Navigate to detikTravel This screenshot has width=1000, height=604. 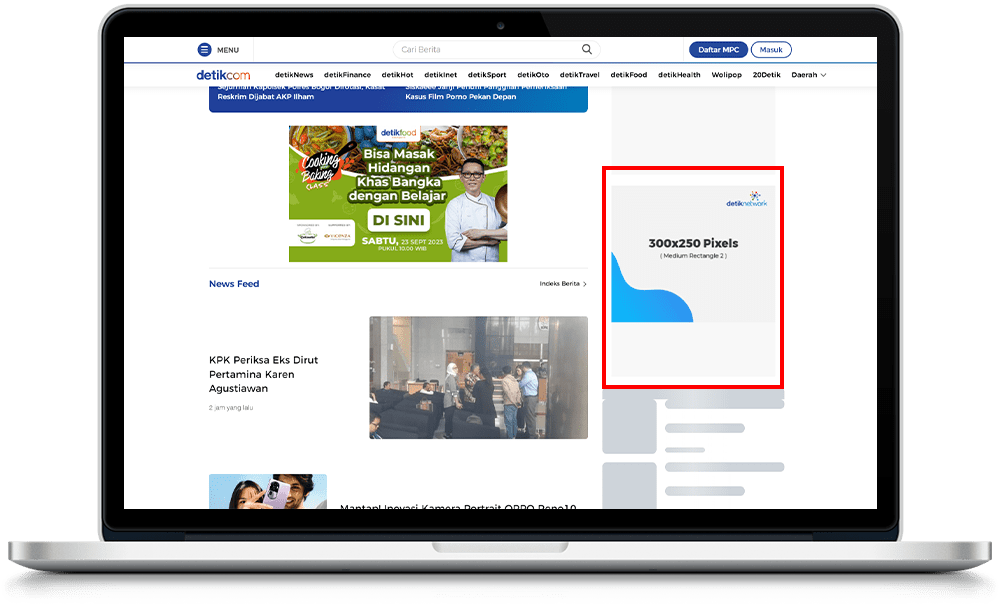coord(579,75)
